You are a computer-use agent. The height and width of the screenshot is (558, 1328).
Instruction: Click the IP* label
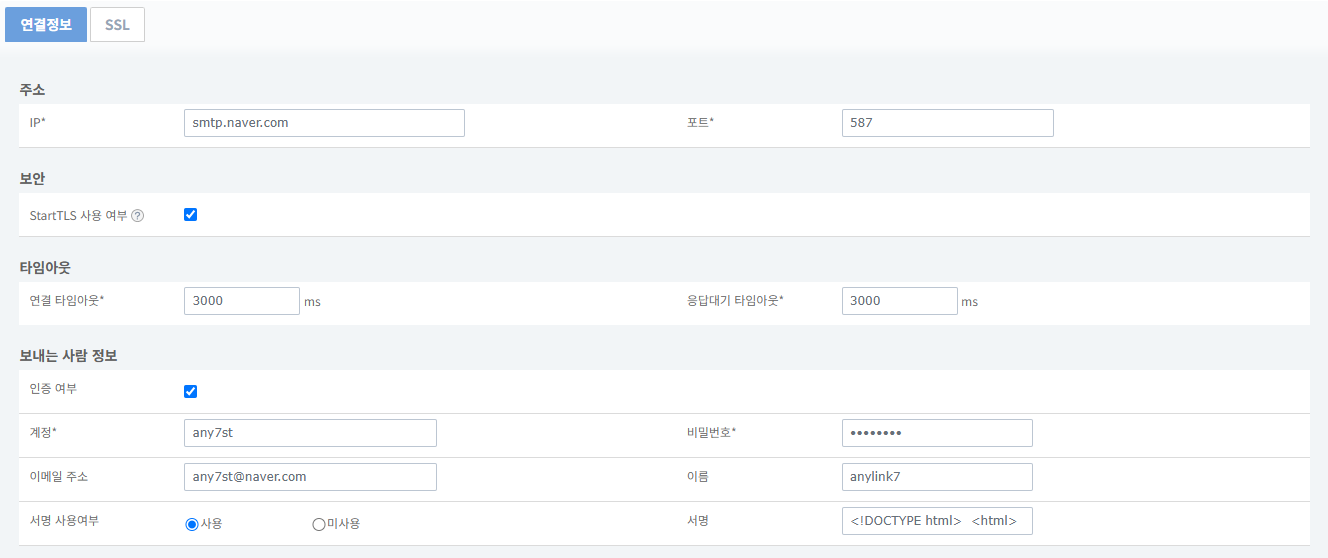[38, 122]
